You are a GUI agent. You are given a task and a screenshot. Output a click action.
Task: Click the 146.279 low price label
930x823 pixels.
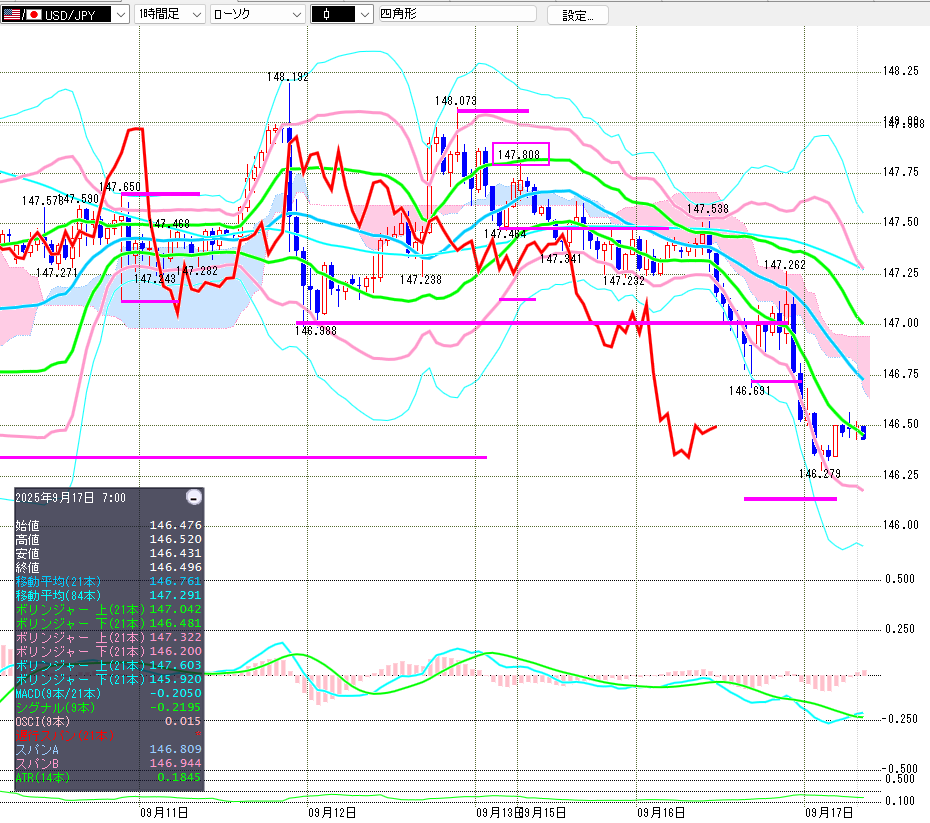[819, 473]
